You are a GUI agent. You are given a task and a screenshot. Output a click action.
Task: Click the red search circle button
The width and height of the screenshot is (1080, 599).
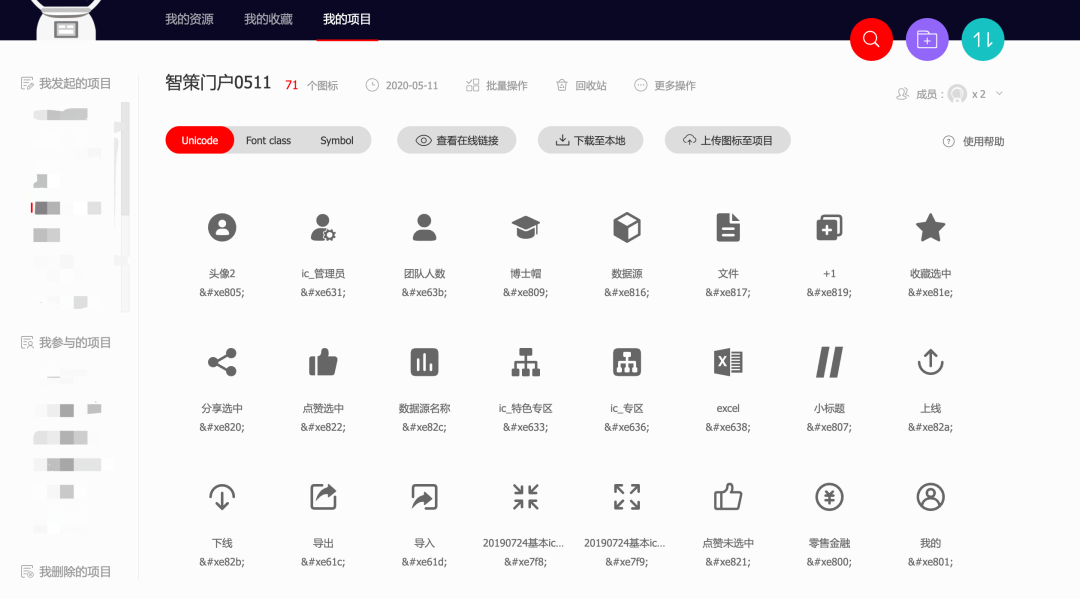coord(871,40)
